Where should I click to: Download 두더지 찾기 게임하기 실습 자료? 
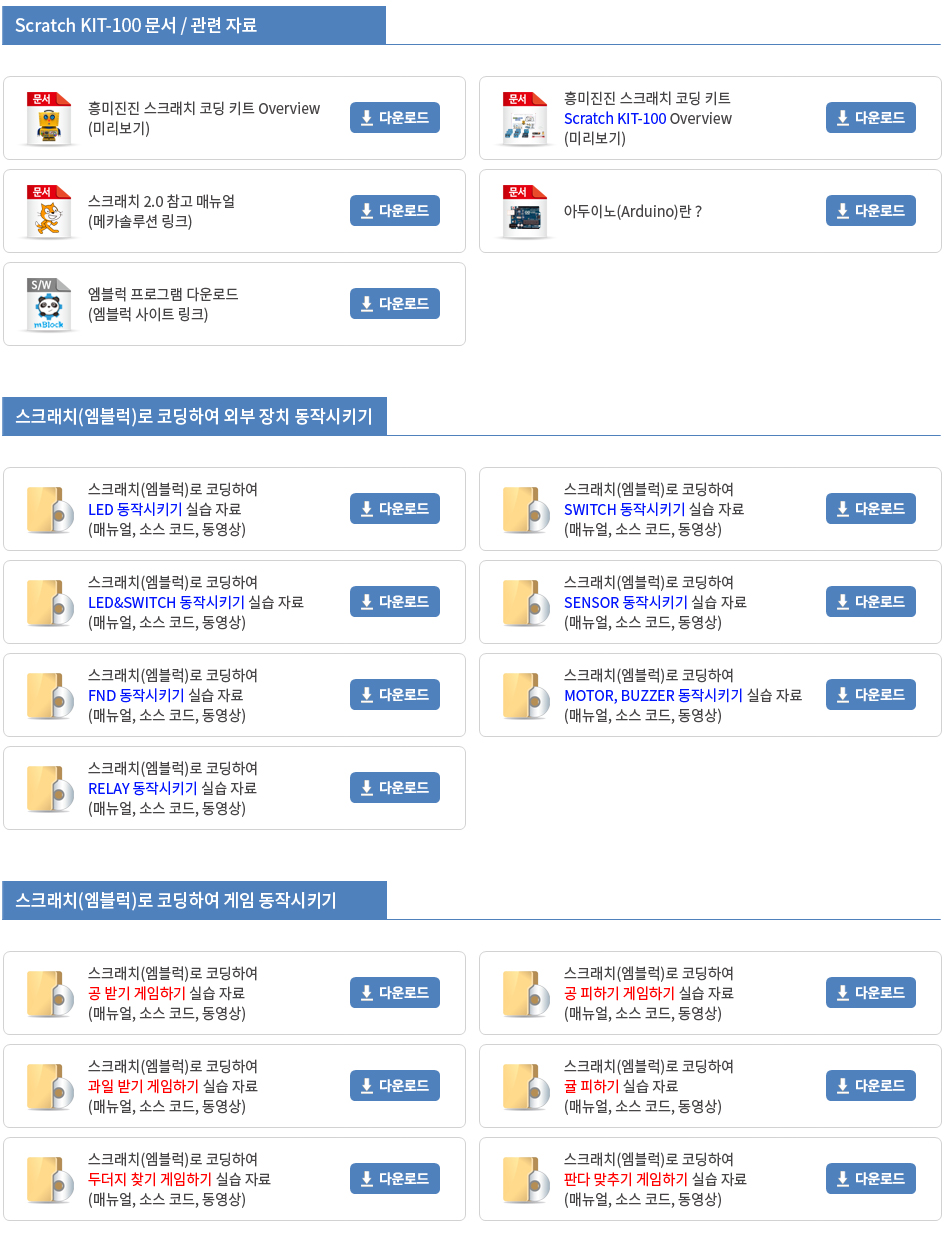tap(395, 1179)
